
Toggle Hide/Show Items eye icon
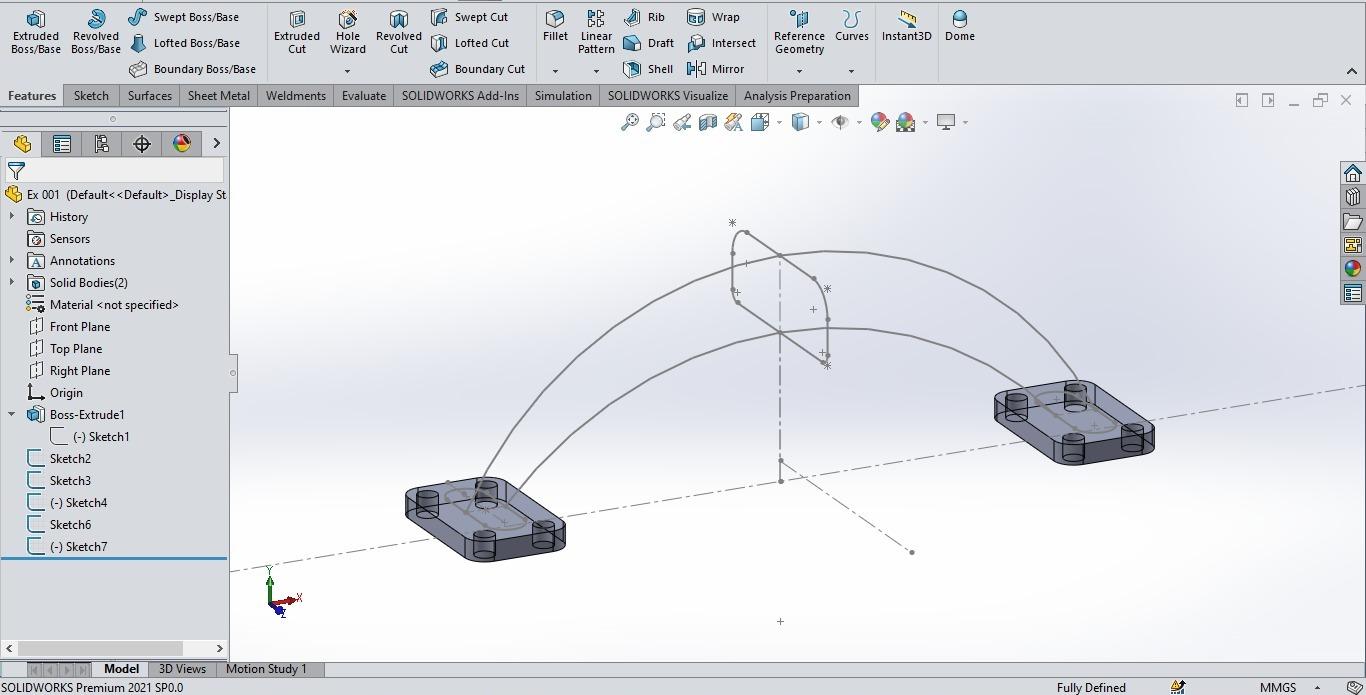pos(840,122)
